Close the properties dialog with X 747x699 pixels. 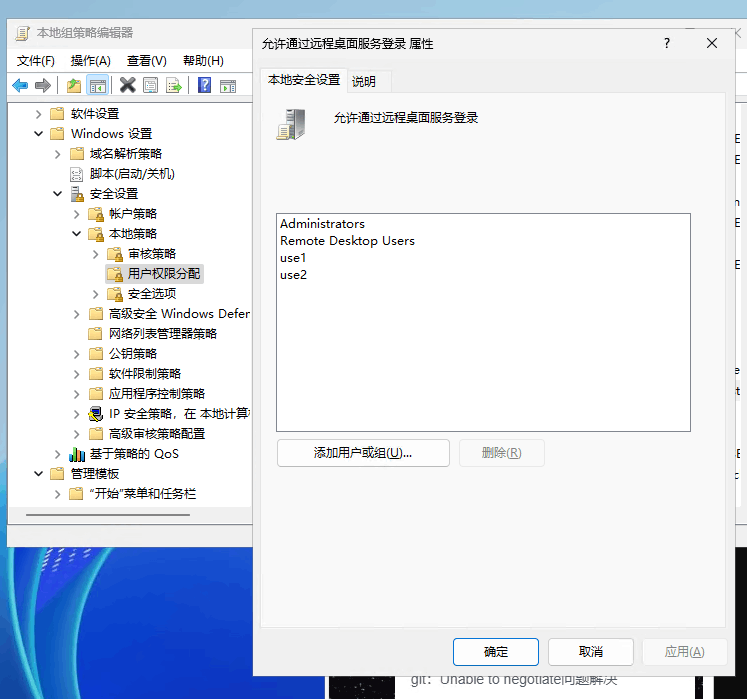coord(712,43)
